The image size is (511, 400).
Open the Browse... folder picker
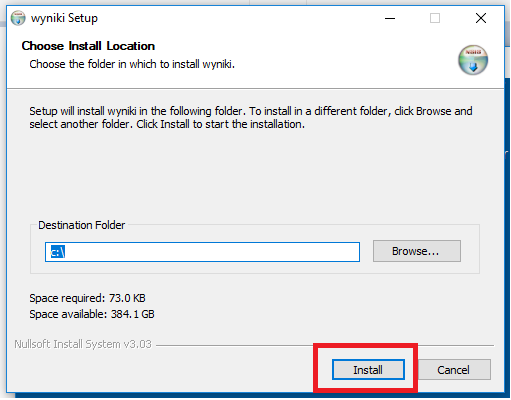(x=417, y=251)
